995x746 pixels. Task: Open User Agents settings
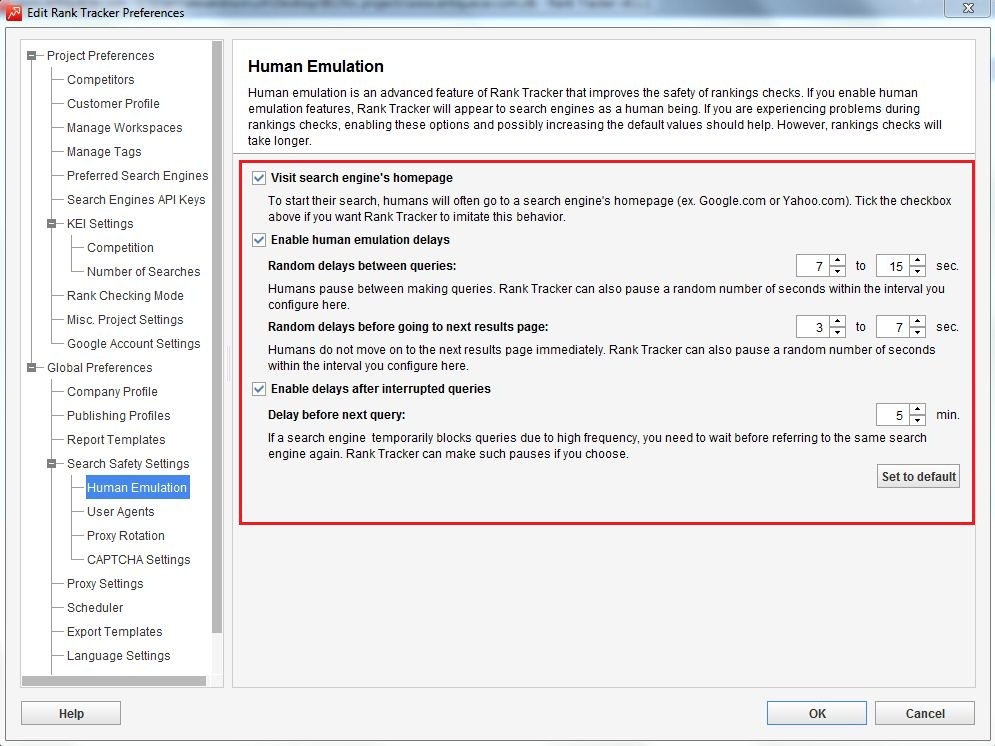(x=121, y=512)
